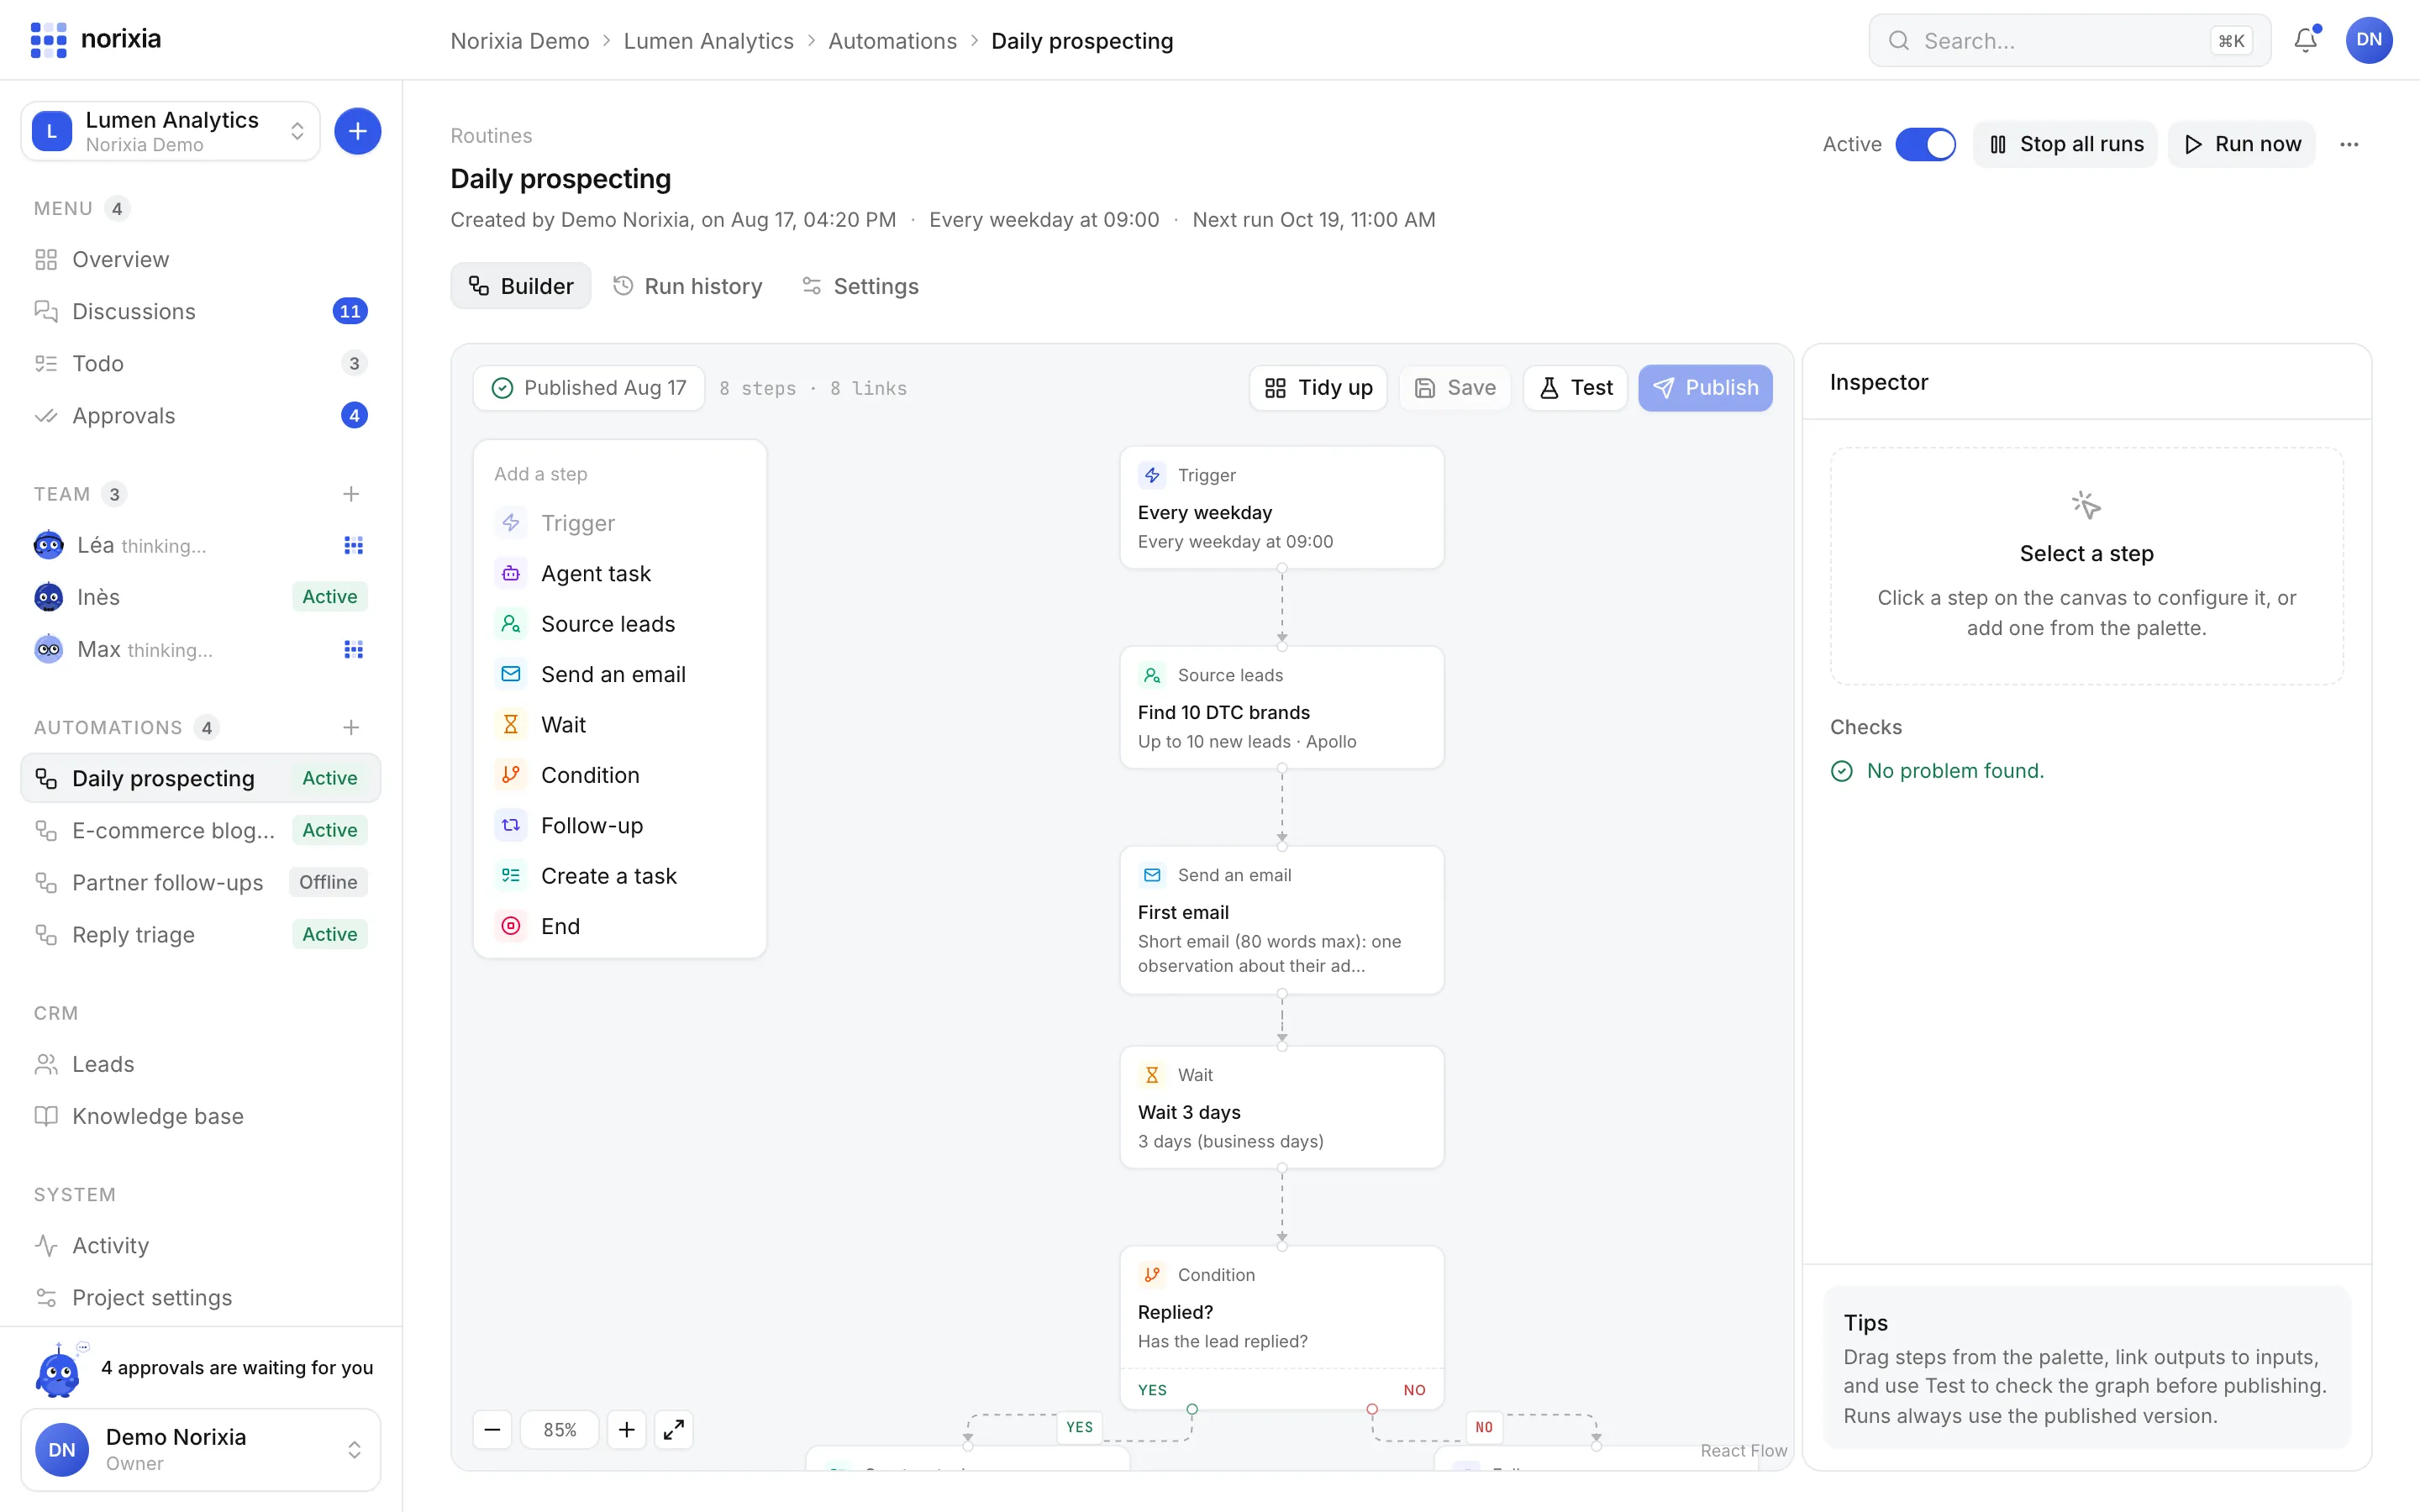Open Partner follow-ups automation

(x=200, y=882)
